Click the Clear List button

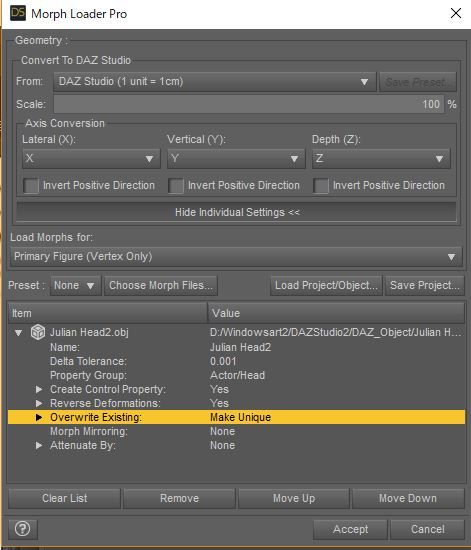pos(65,498)
